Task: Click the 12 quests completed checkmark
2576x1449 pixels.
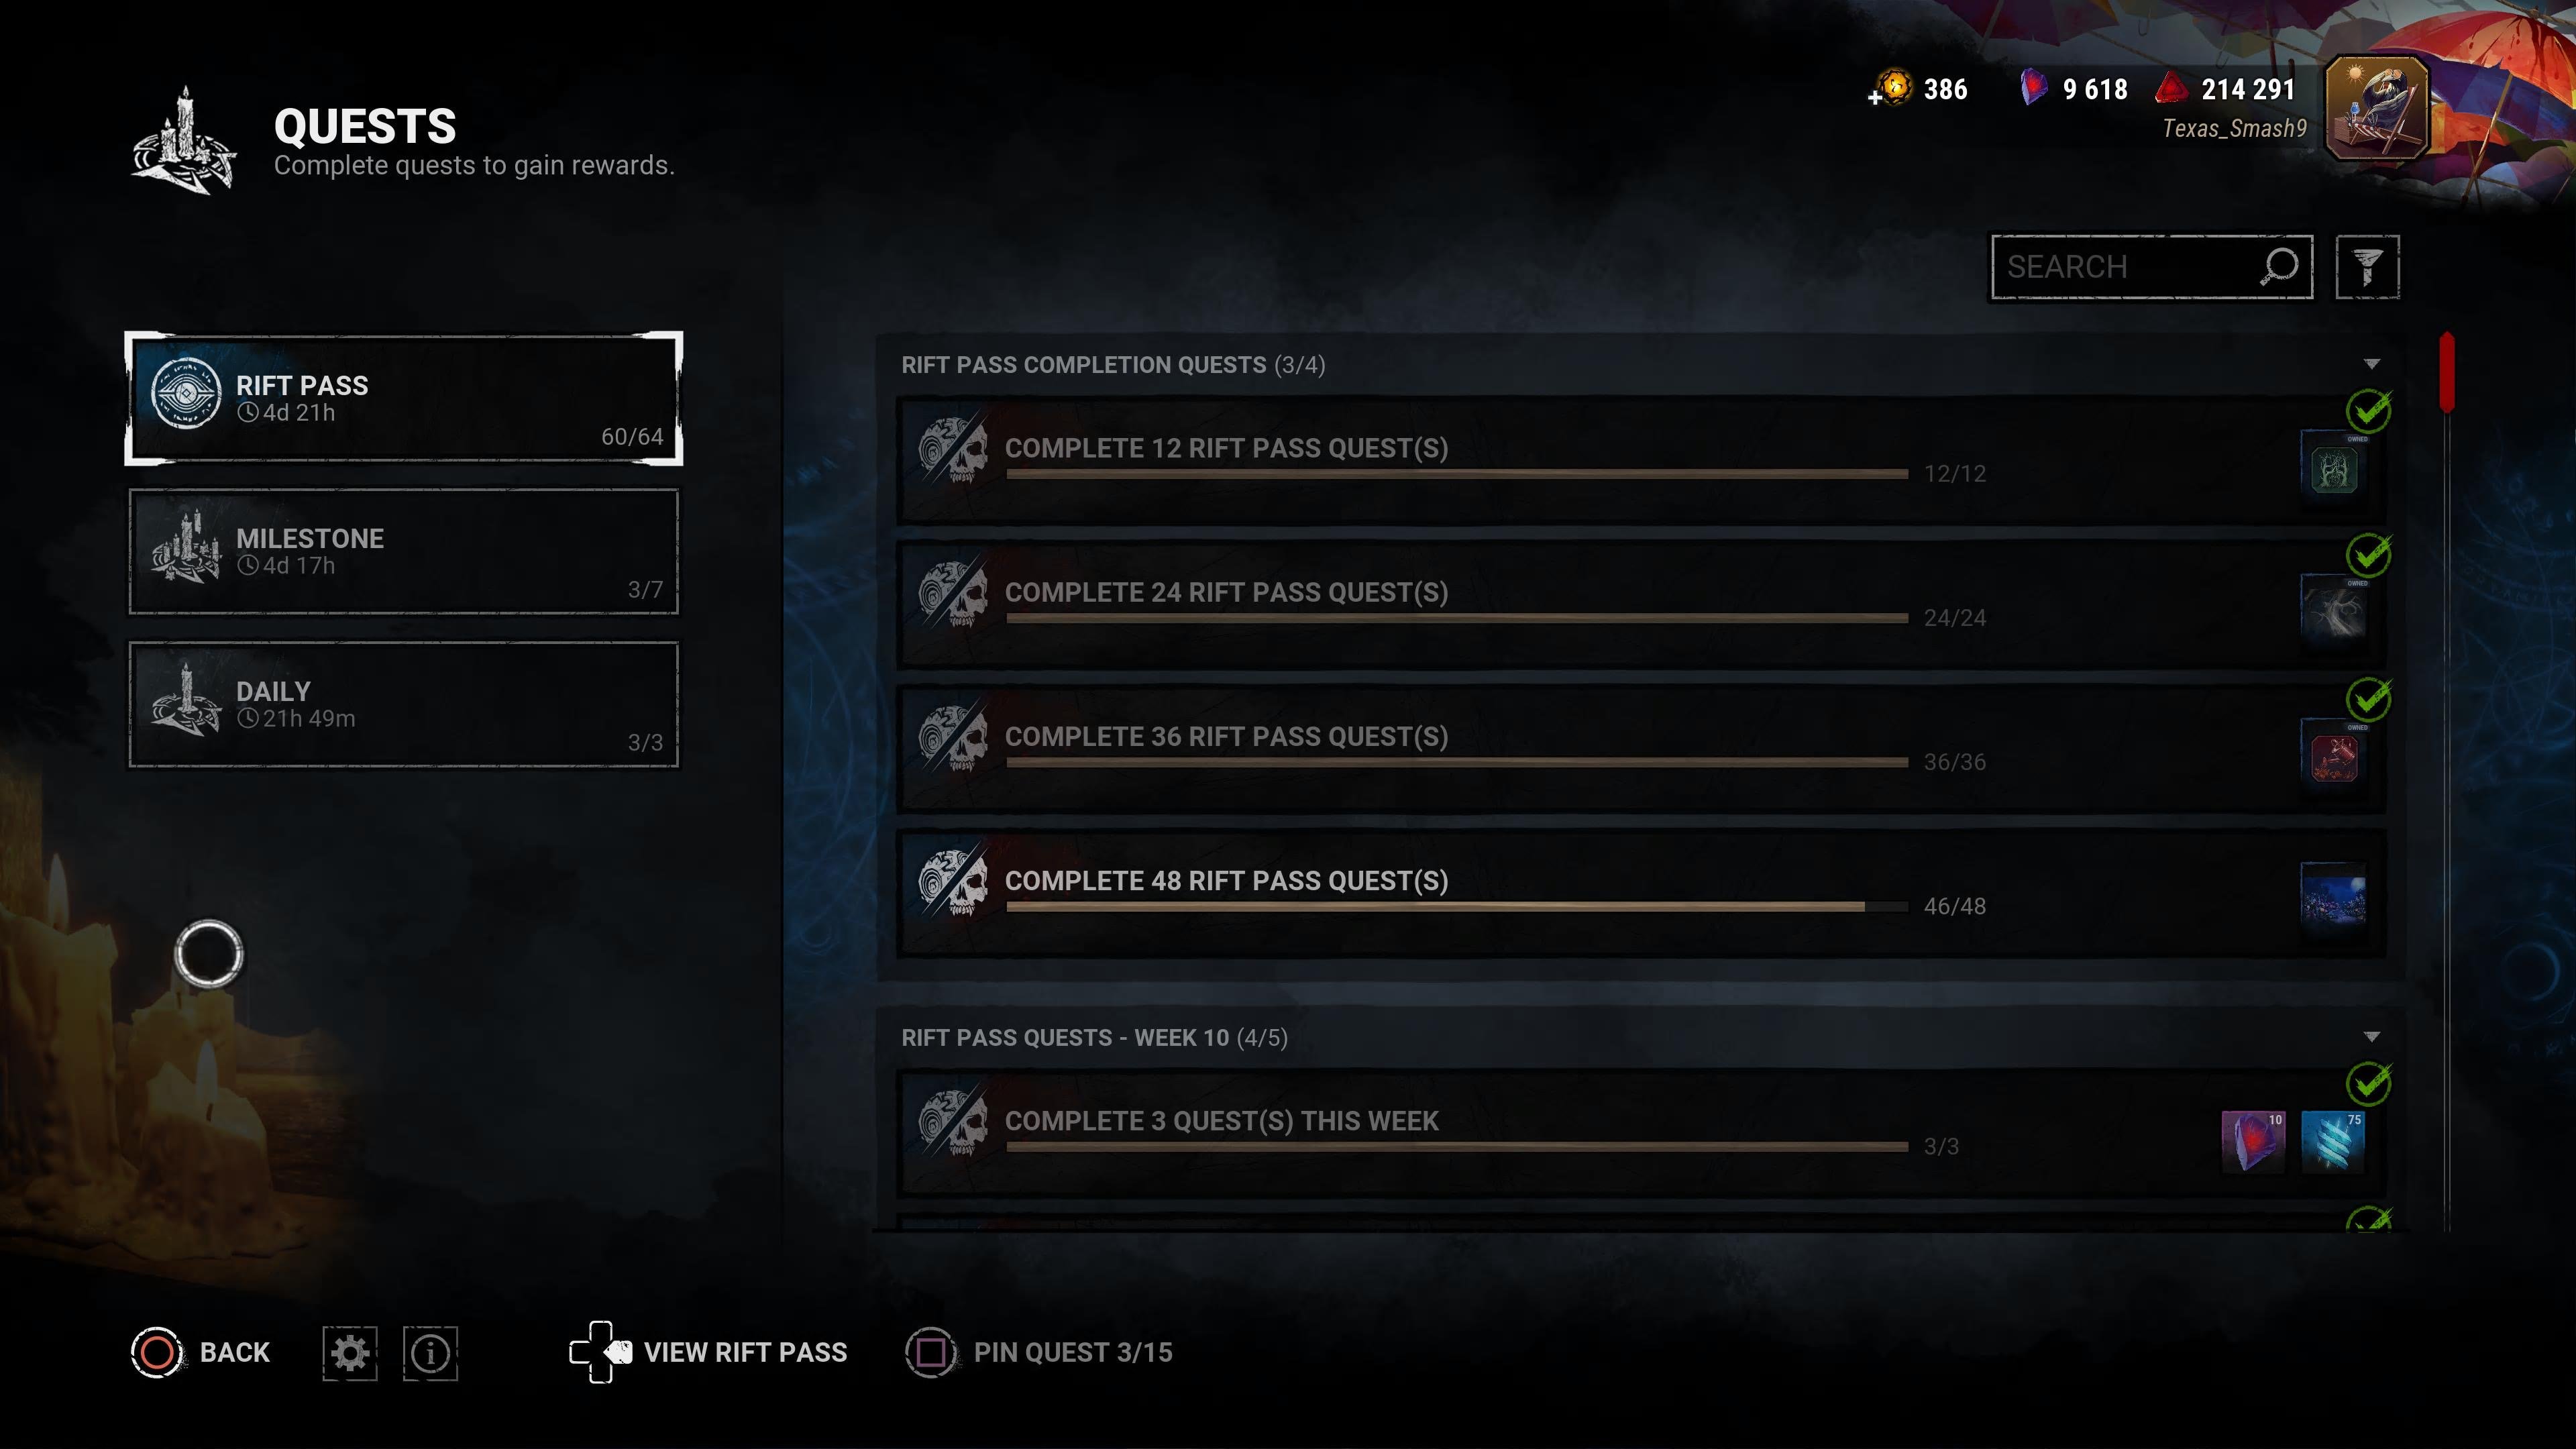Action: [x=2368, y=411]
